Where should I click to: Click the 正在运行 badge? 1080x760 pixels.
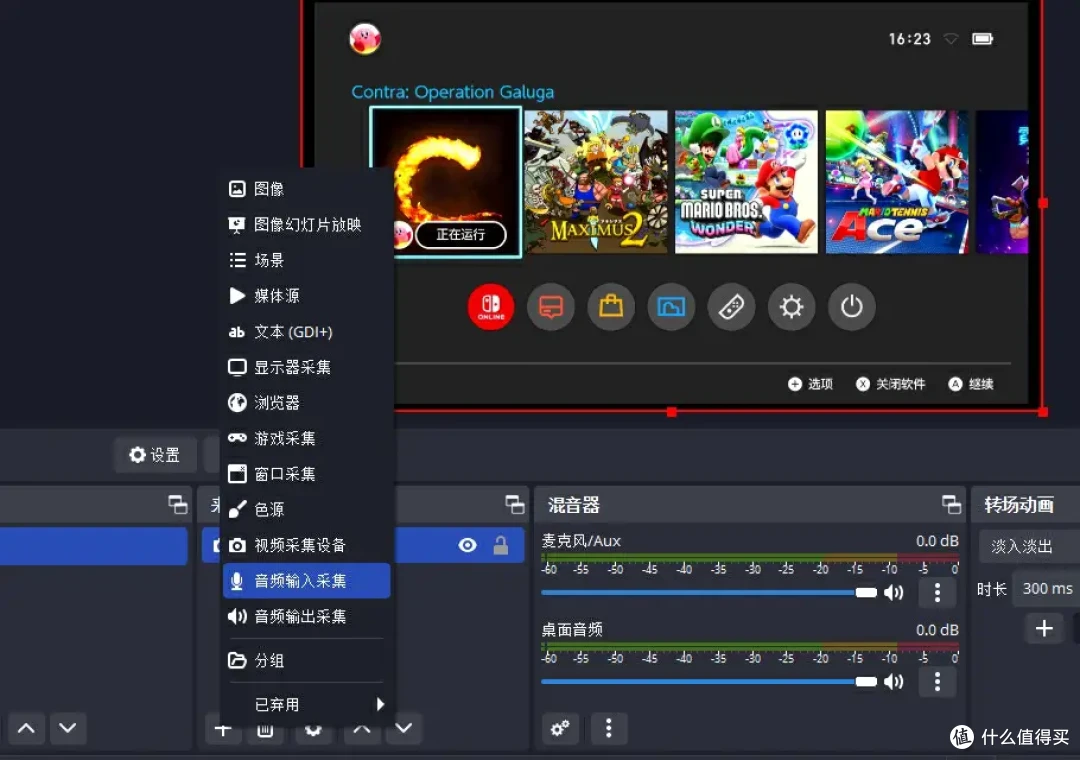[461, 234]
